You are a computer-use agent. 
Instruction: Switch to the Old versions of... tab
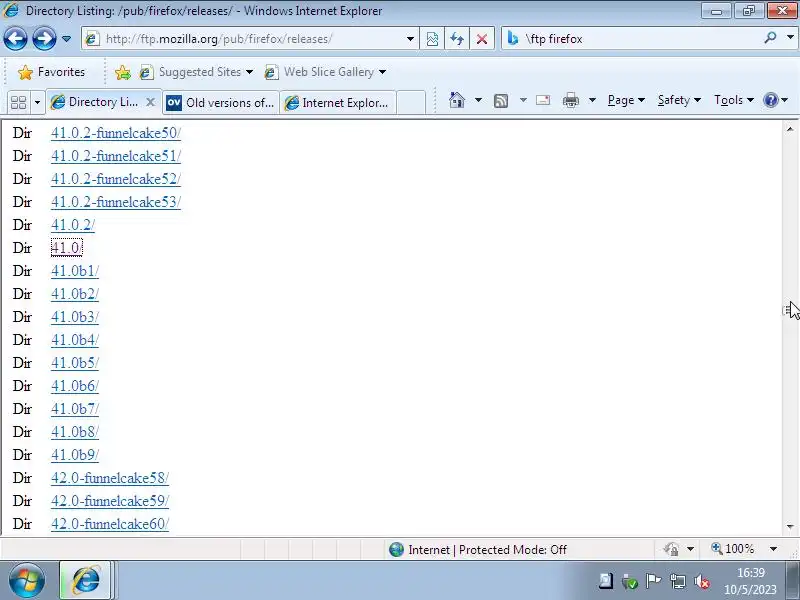pos(220,103)
